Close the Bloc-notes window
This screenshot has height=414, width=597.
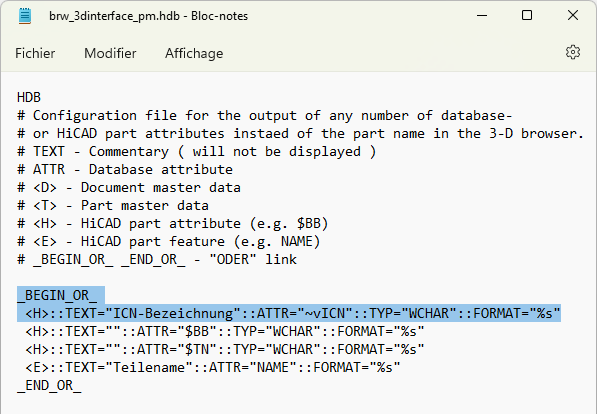click(573, 15)
